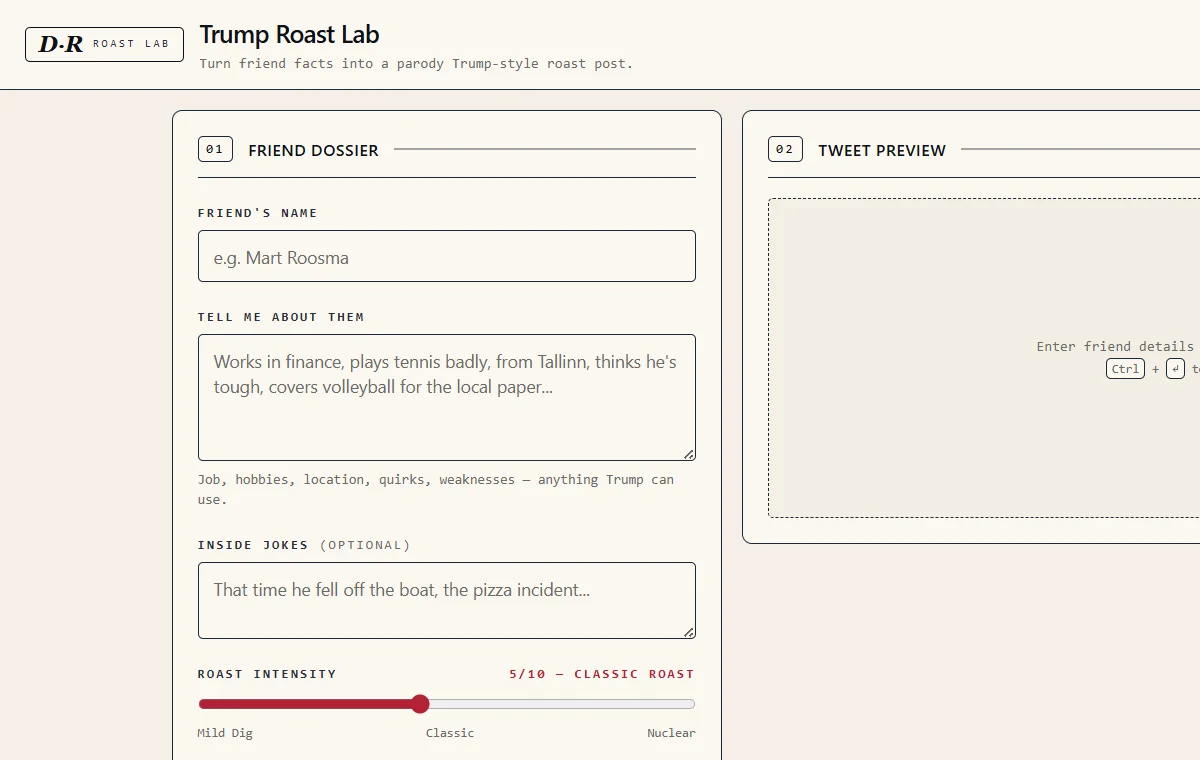Click the Tweet Preview section heading

[881, 150]
